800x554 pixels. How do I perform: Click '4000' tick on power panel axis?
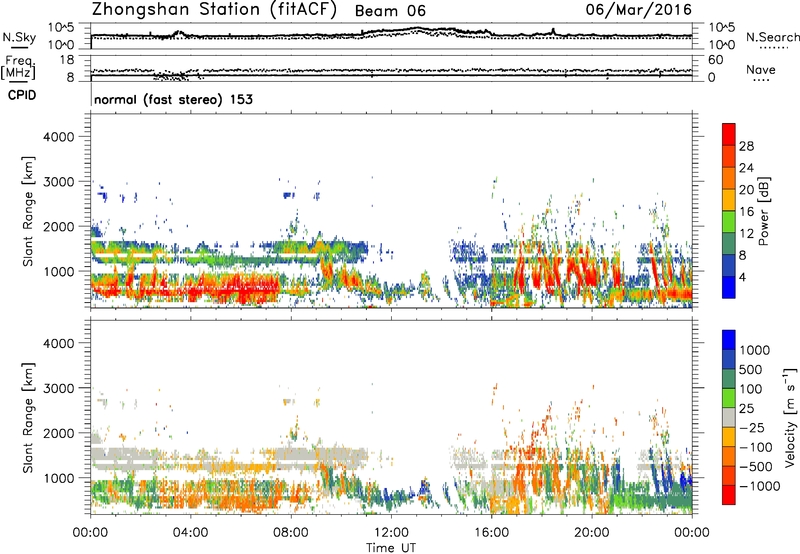coord(59,136)
